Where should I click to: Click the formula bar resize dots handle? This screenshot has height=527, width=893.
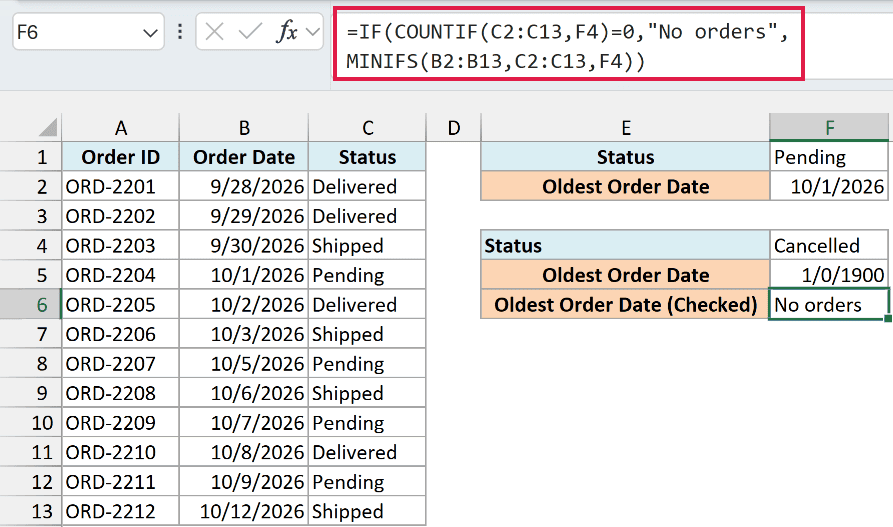pos(180,32)
